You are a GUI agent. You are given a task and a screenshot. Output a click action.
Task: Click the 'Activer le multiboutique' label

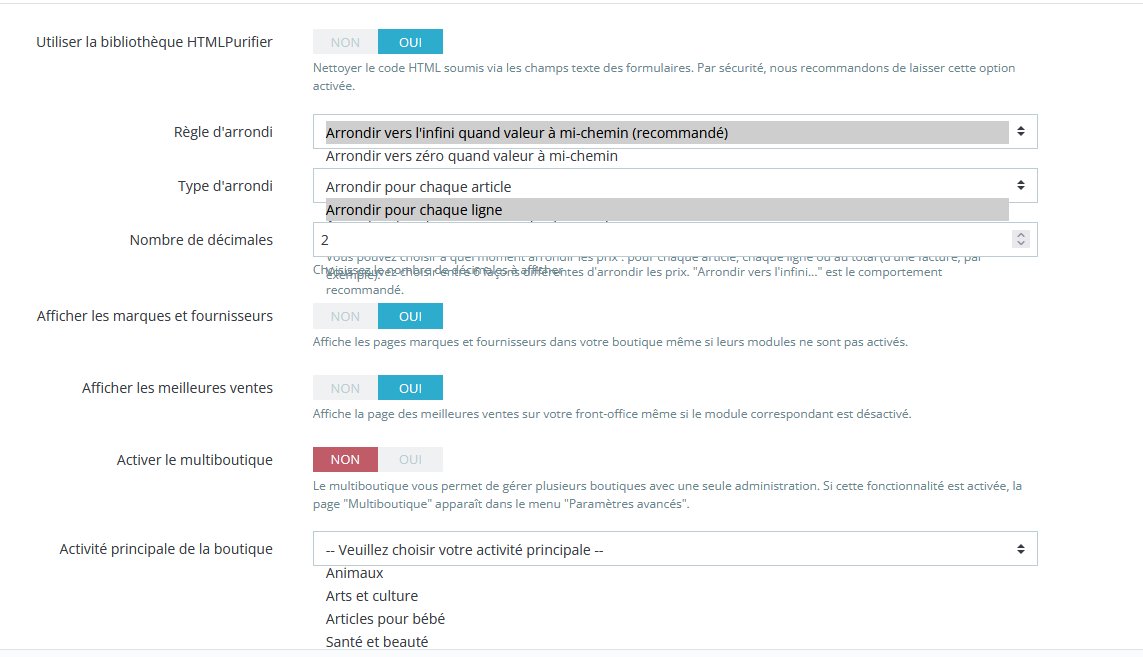(195, 460)
